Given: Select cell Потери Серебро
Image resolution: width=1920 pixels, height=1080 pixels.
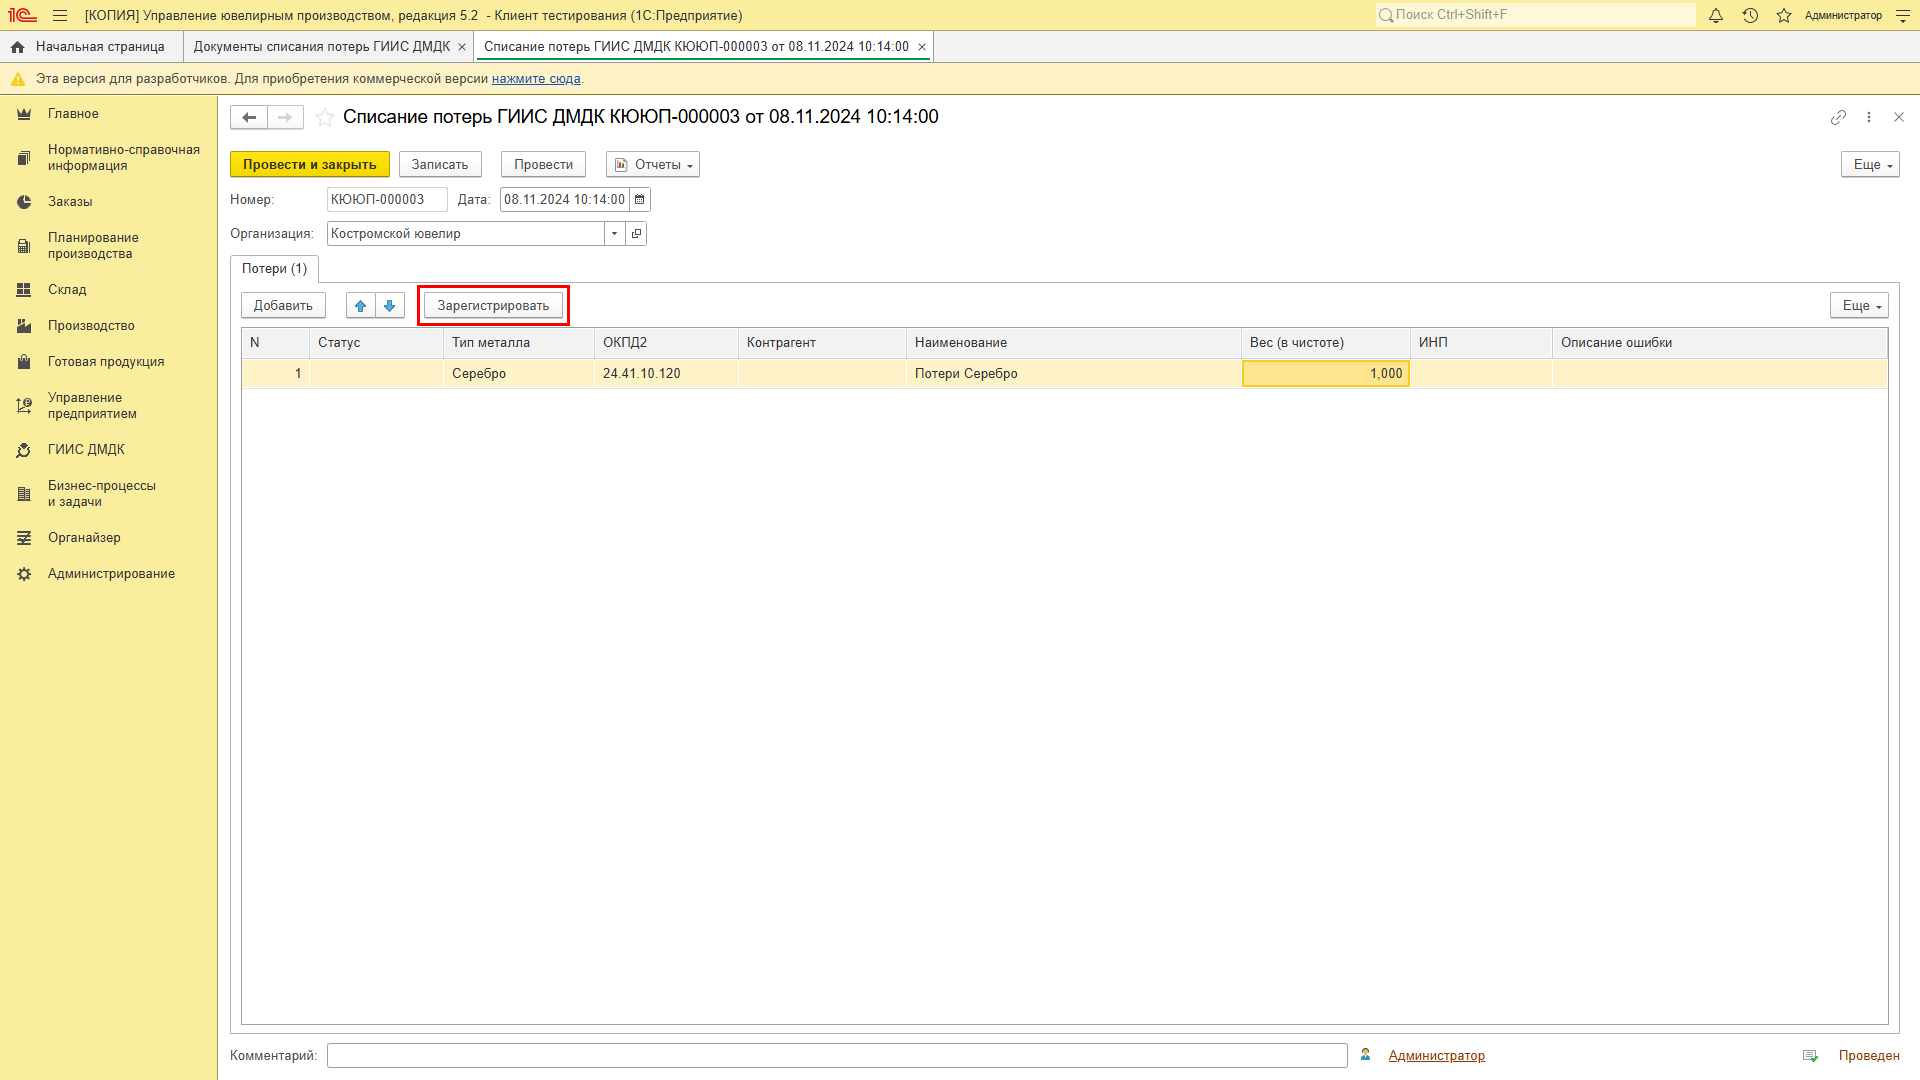Looking at the screenshot, I should [x=1073, y=374].
